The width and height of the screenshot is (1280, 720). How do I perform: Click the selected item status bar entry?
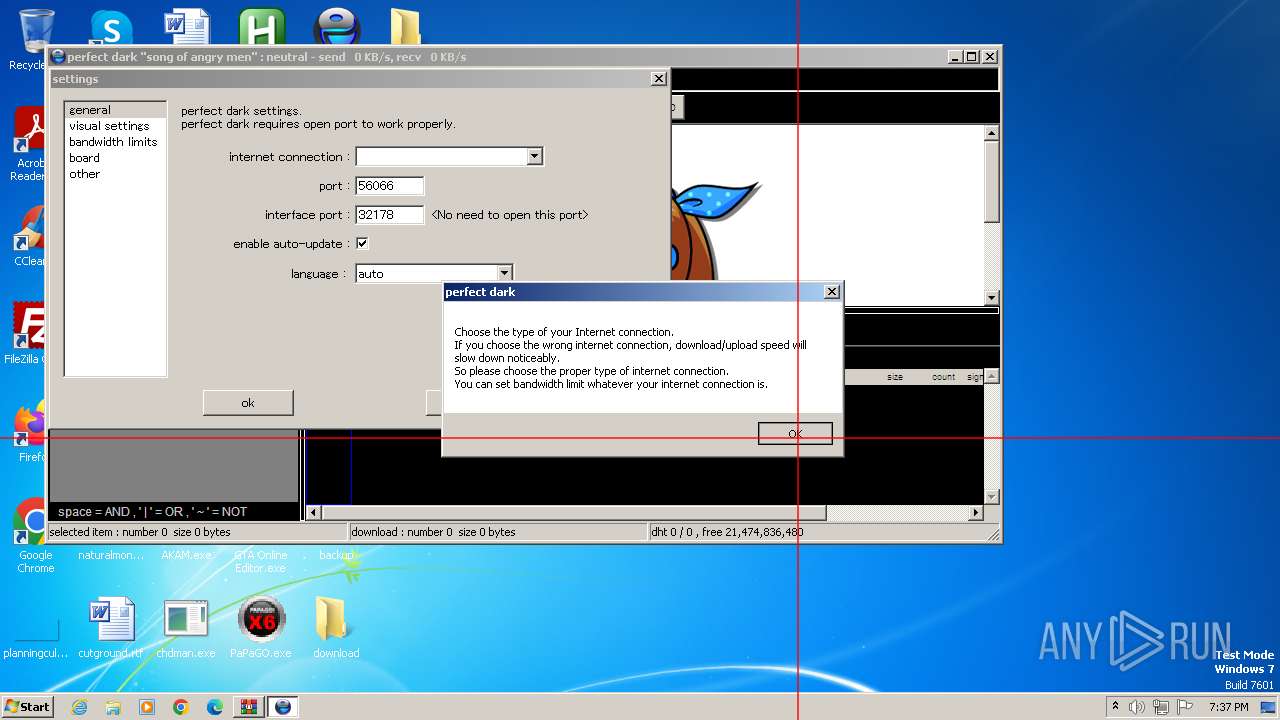pos(198,532)
